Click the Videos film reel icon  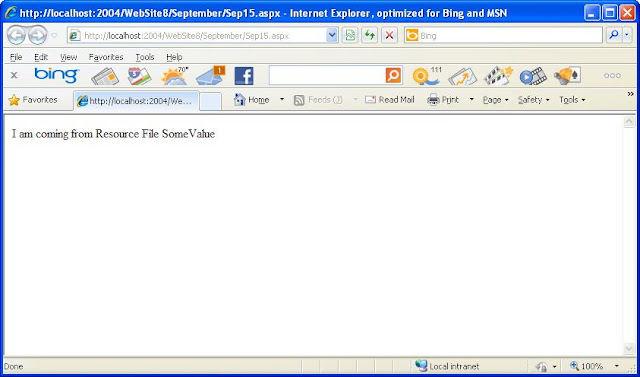pyautogui.click(x=533, y=76)
